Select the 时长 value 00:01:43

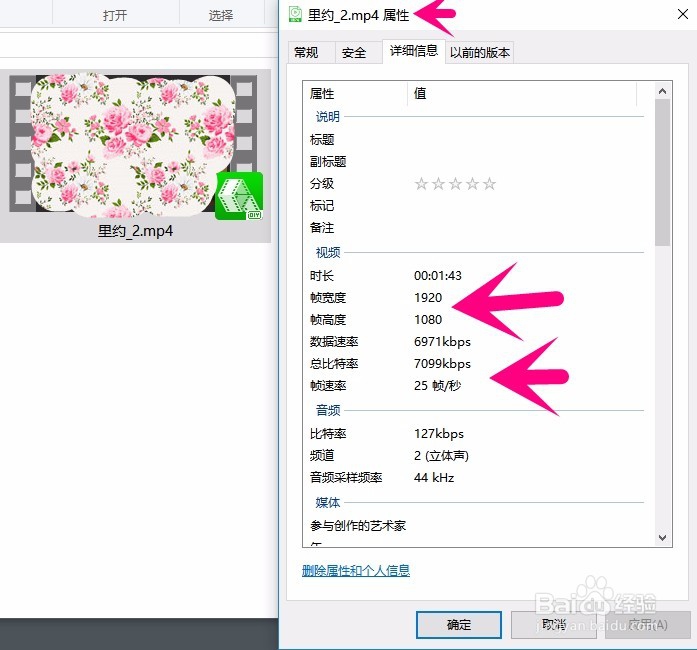(438, 276)
